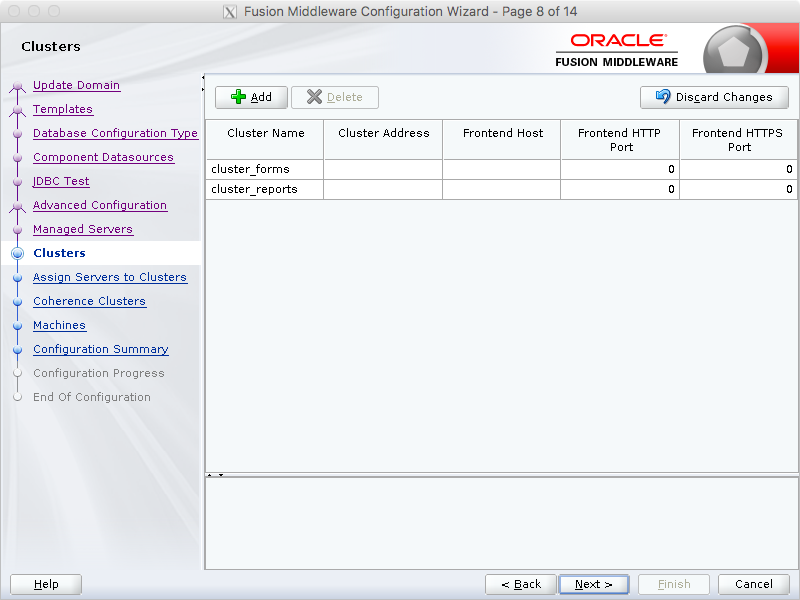
Task: Click the collapse arrows on the pane splitter
Action: [215, 475]
